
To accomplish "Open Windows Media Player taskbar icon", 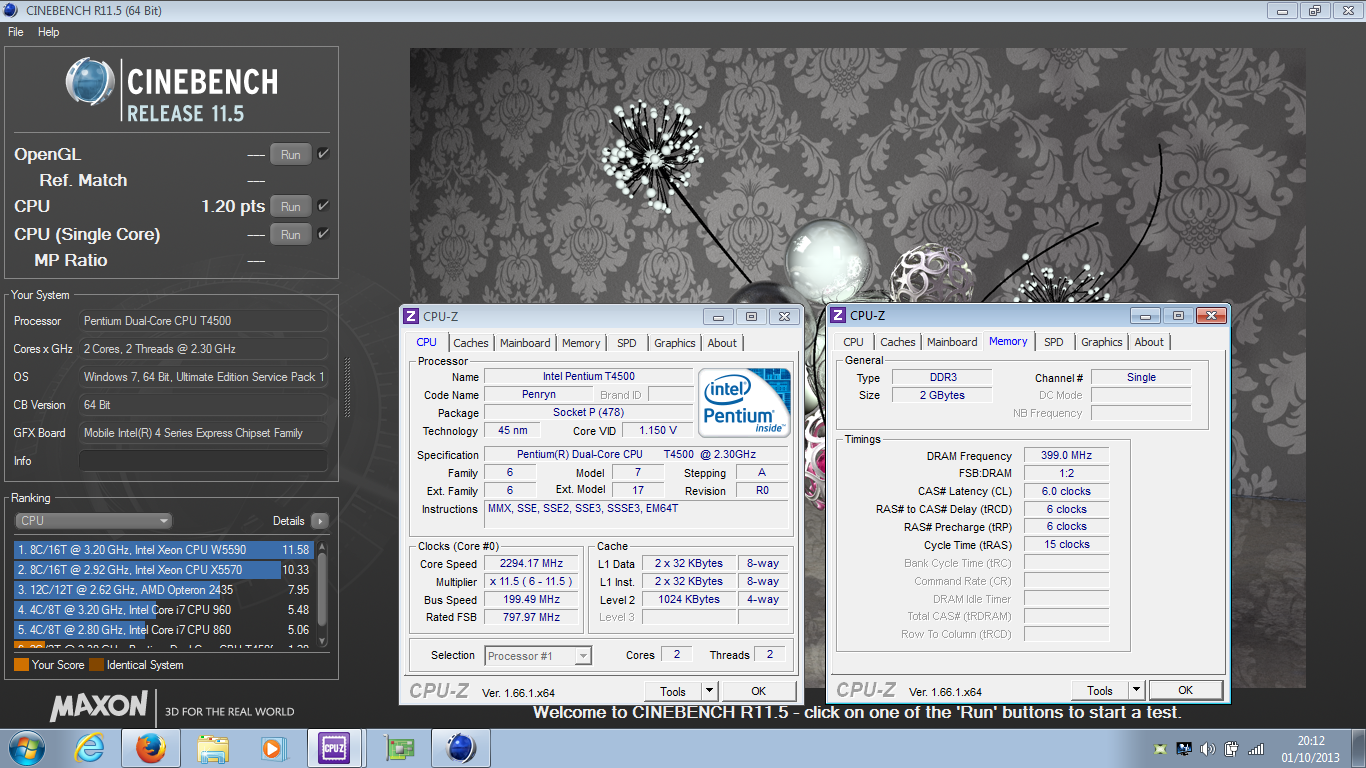I will 271,748.
